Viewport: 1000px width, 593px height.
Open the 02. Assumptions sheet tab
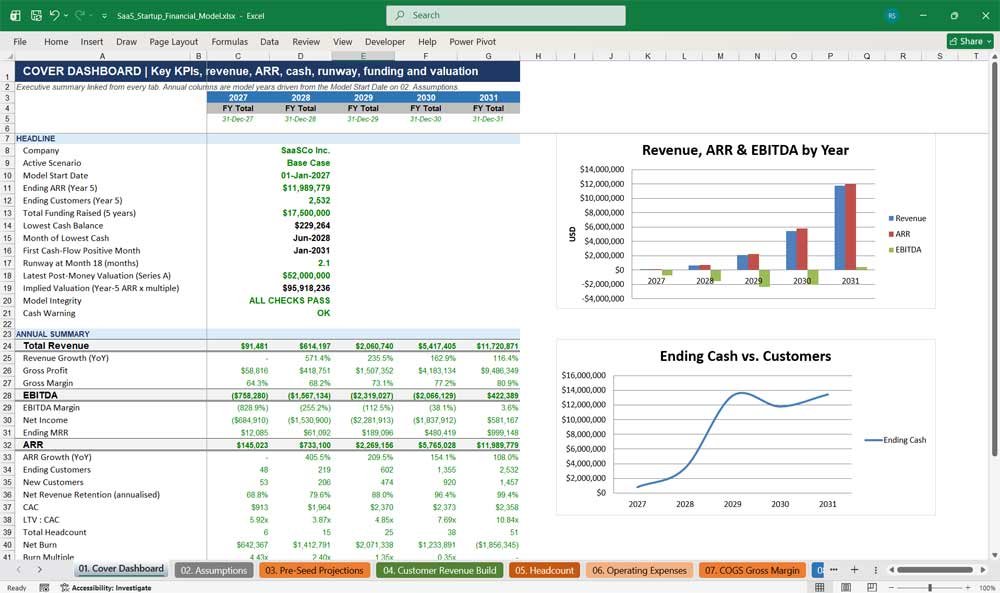click(214, 570)
